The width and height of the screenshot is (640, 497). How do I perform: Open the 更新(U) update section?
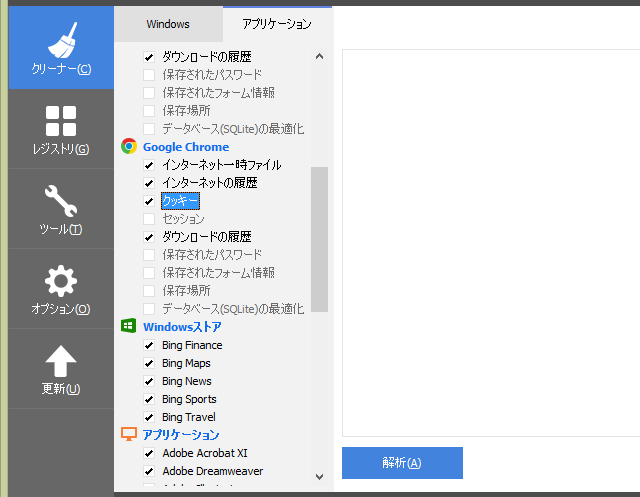tap(61, 369)
